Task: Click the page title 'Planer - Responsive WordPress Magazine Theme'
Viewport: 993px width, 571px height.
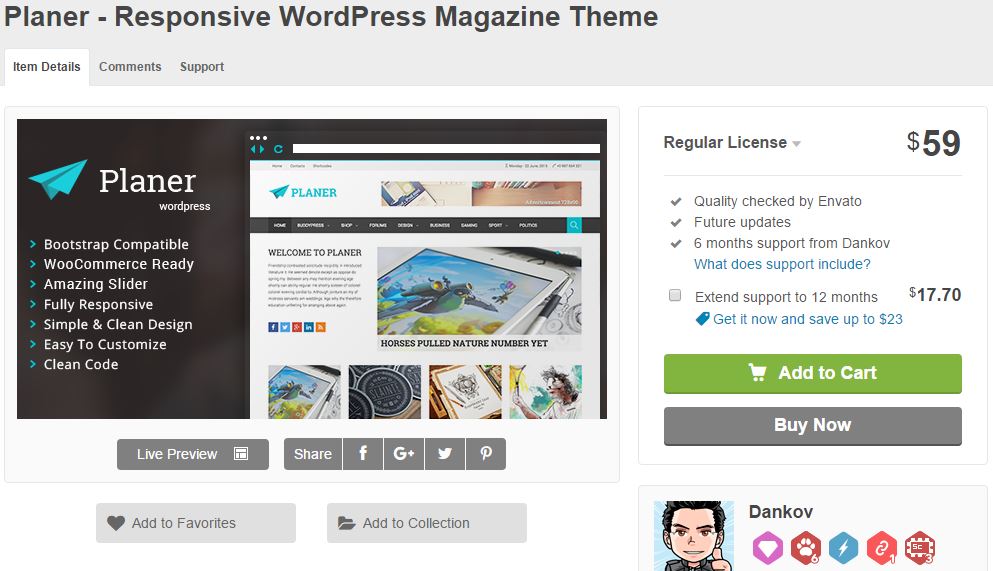Action: click(331, 16)
